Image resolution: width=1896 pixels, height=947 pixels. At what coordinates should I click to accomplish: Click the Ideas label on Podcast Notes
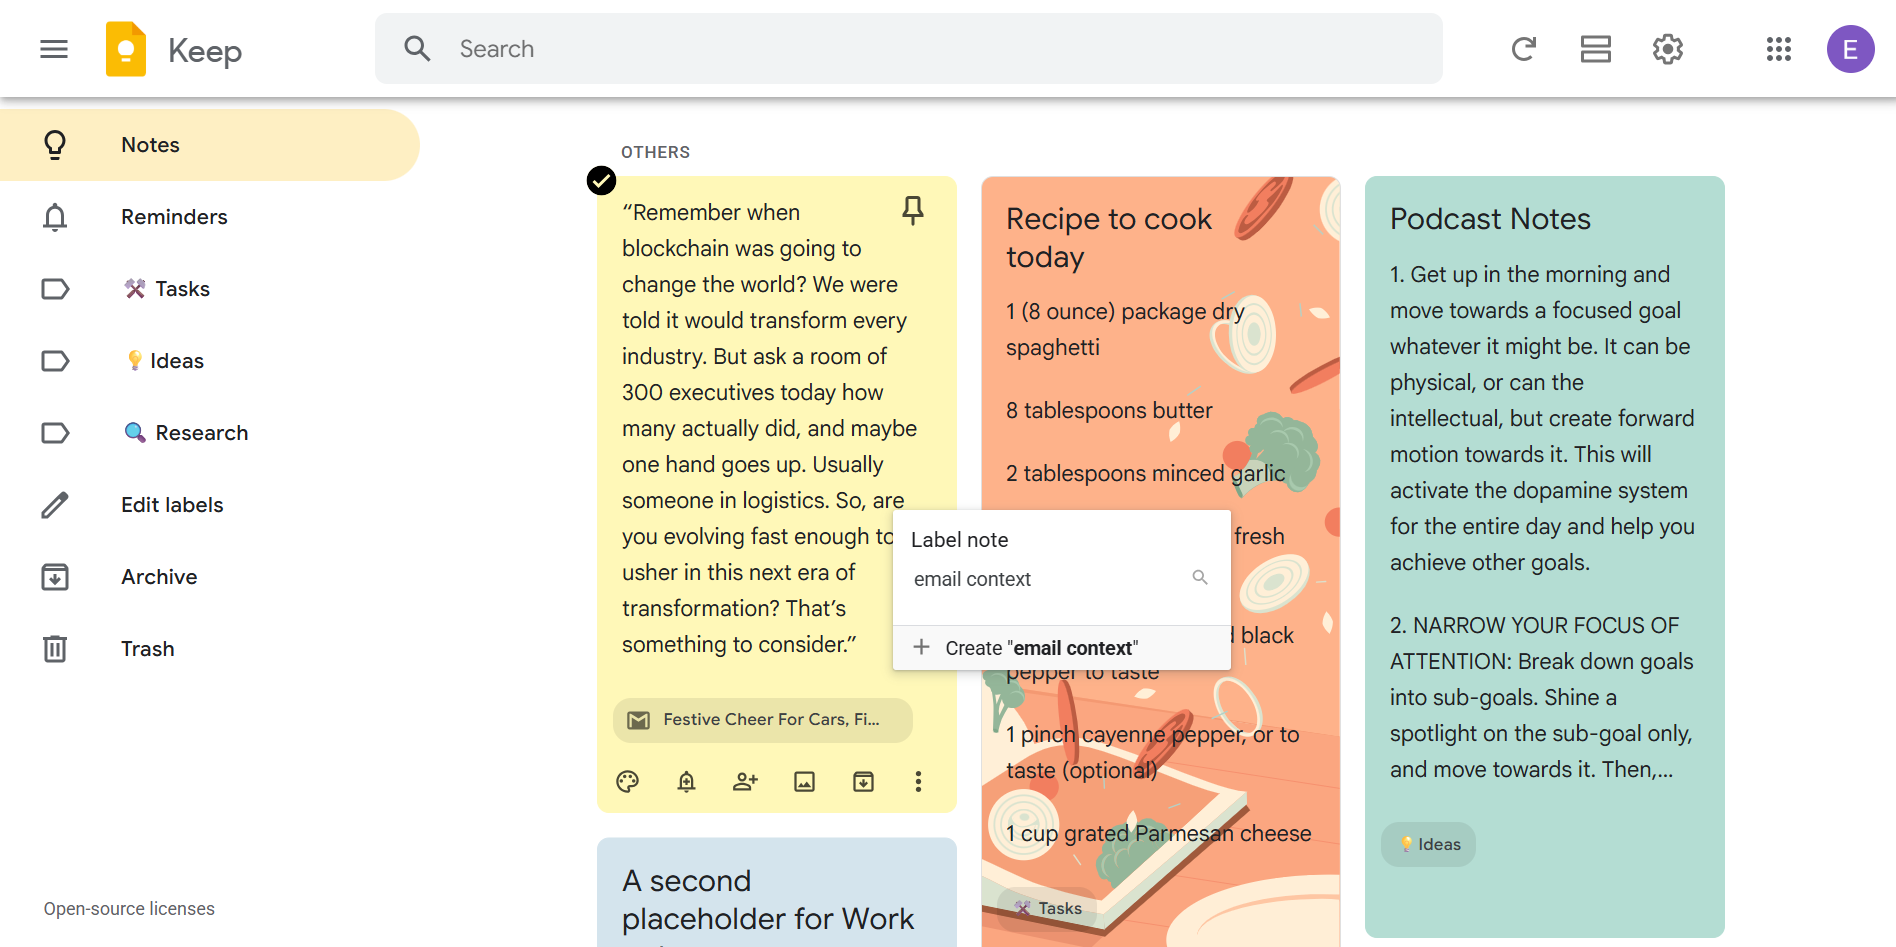(x=1429, y=845)
